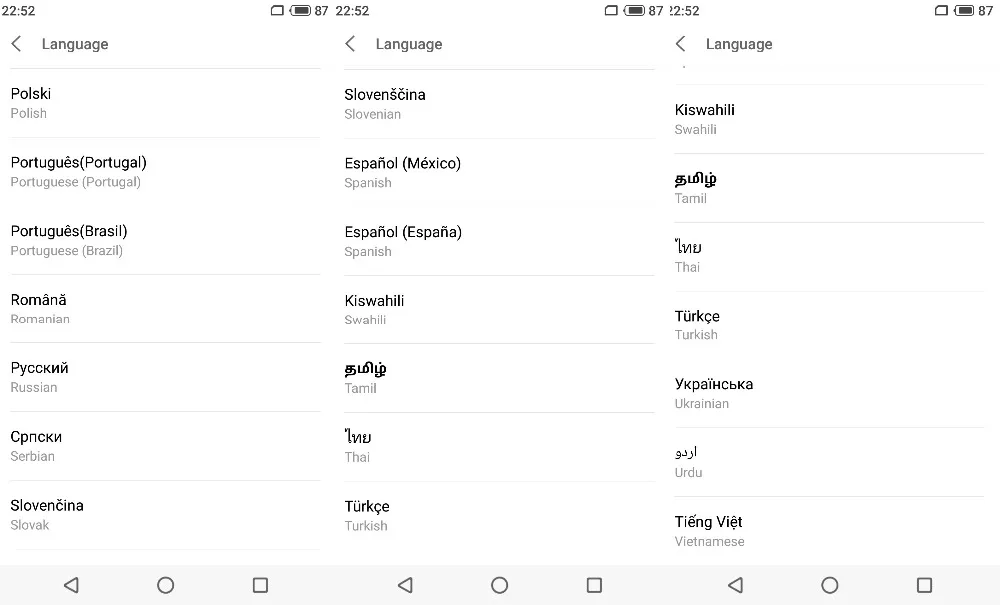
Task: Tap the back arrow on the leftmost Language screen
Action: coord(17,44)
